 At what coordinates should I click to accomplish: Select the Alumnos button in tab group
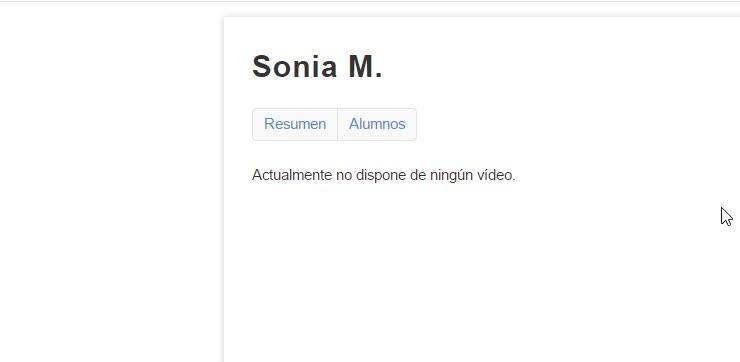[377, 124]
